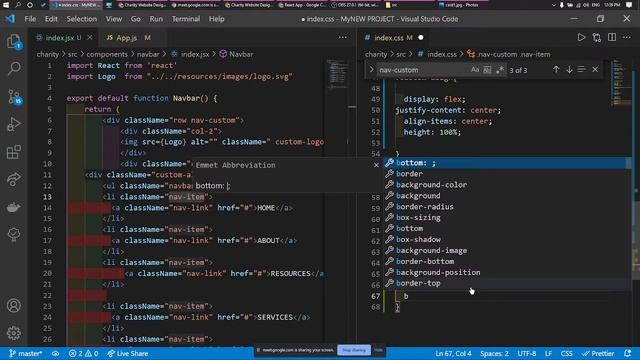This screenshot has height=360, width=640.
Task: Open the Manage settings gear
Action: pyautogui.click(x=14, y=333)
